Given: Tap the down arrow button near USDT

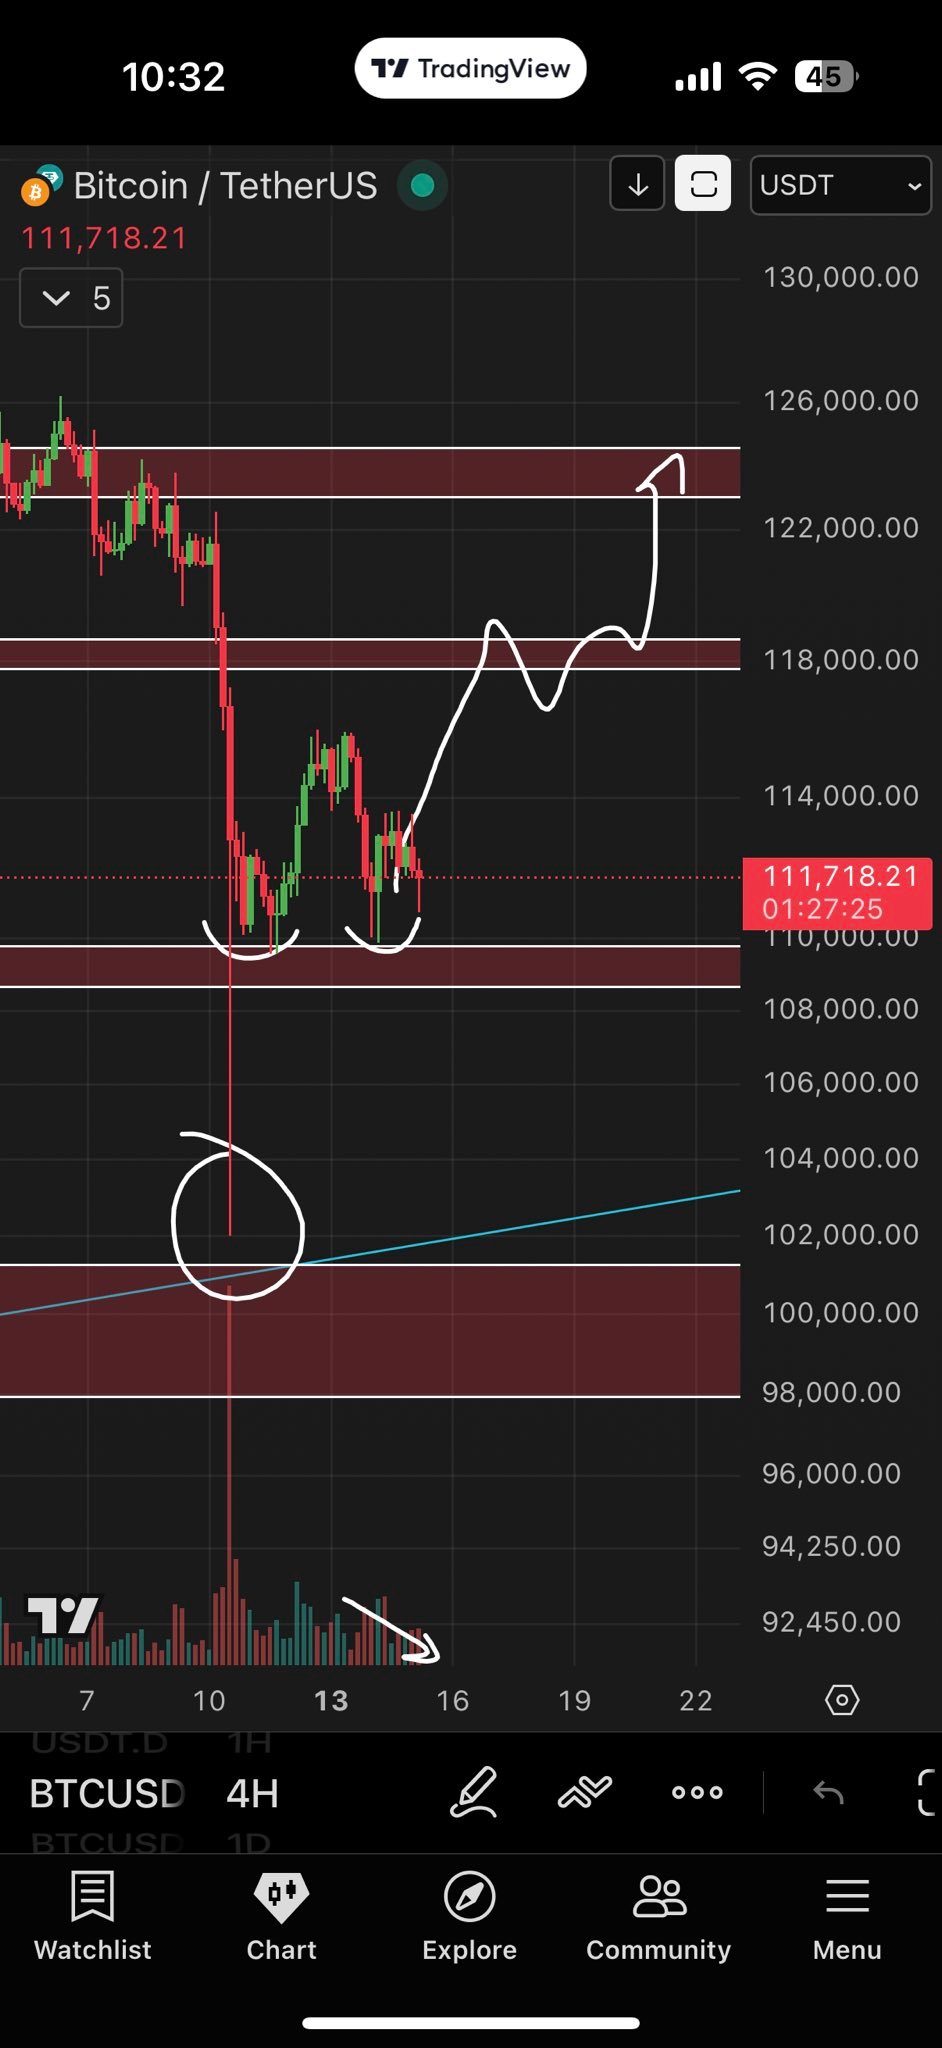Looking at the screenshot, I should (637, 185).
